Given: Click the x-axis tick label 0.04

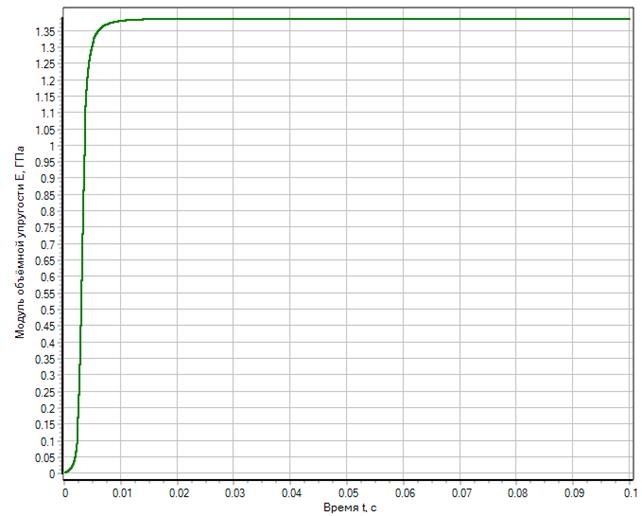Looking at the screenshot, I should pos(292,493).
